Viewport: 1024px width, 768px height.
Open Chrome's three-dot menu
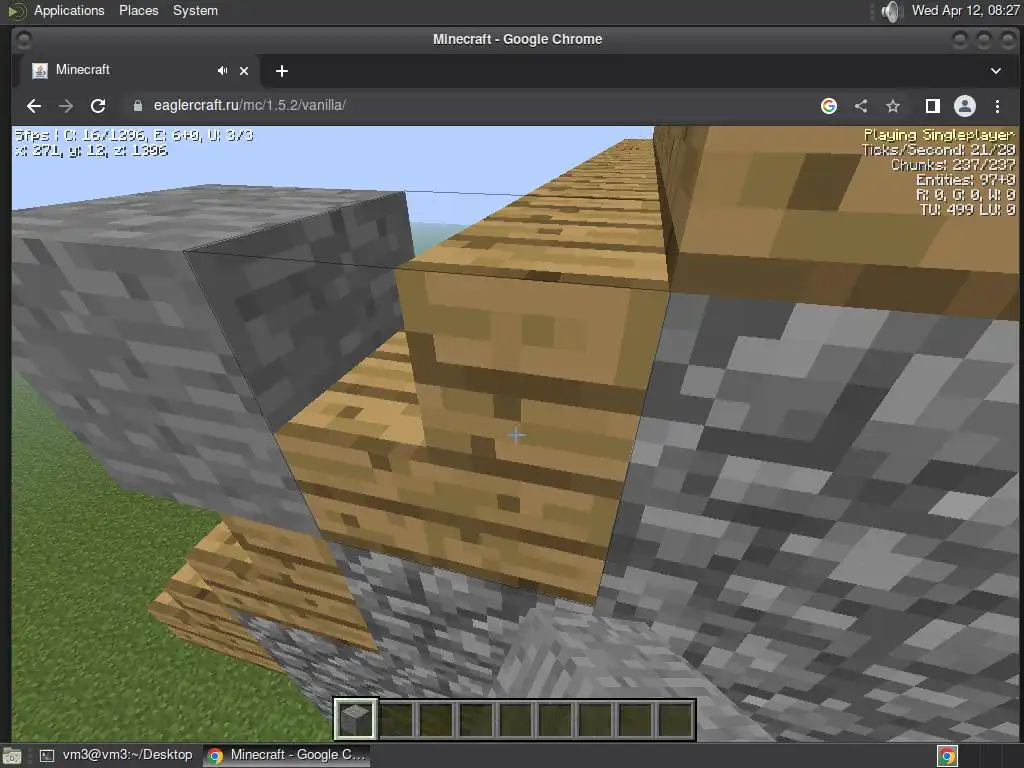click(x=997, y=106)
